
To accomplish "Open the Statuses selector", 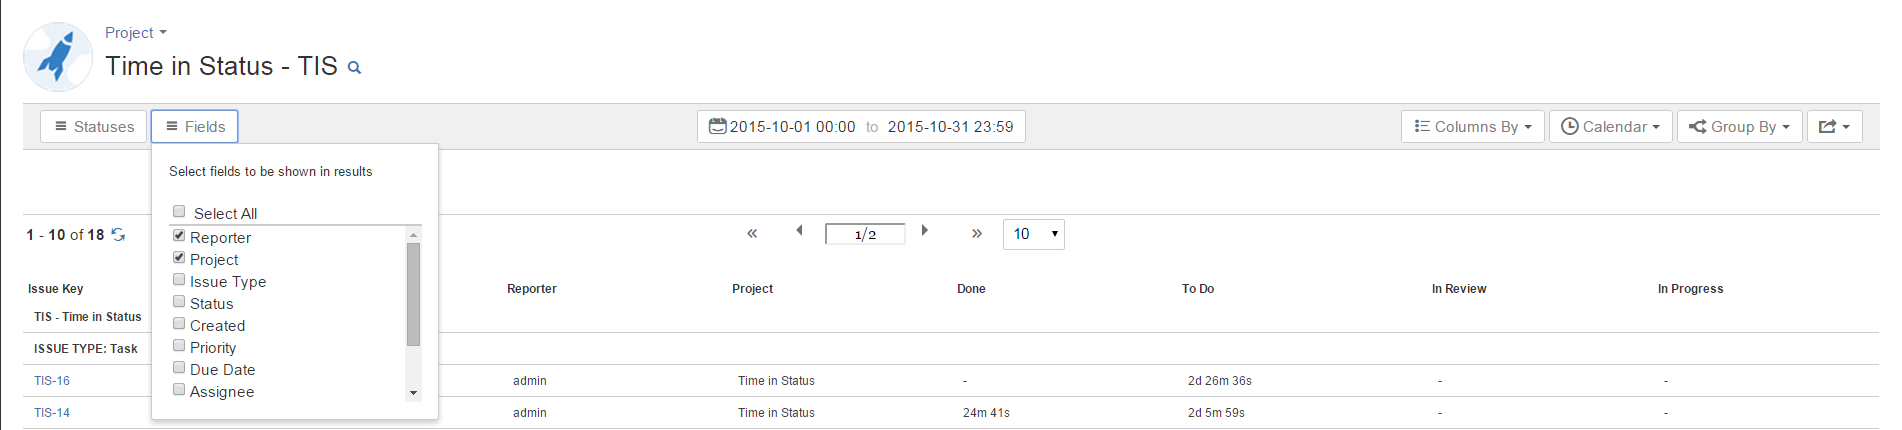I will coord(94,127).
